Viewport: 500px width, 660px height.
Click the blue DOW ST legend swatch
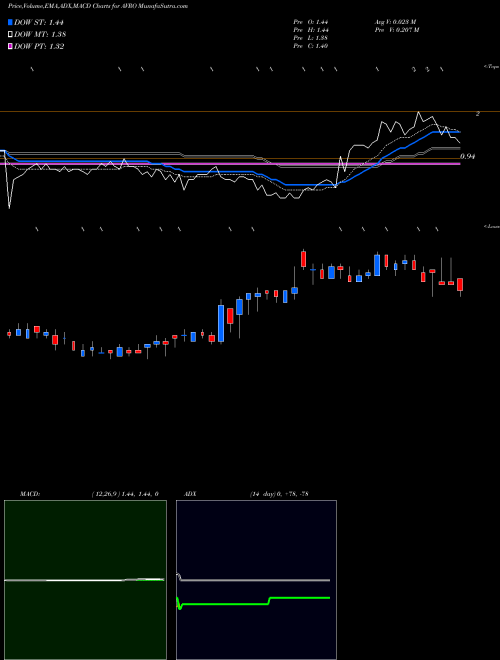tap(10, 22)
